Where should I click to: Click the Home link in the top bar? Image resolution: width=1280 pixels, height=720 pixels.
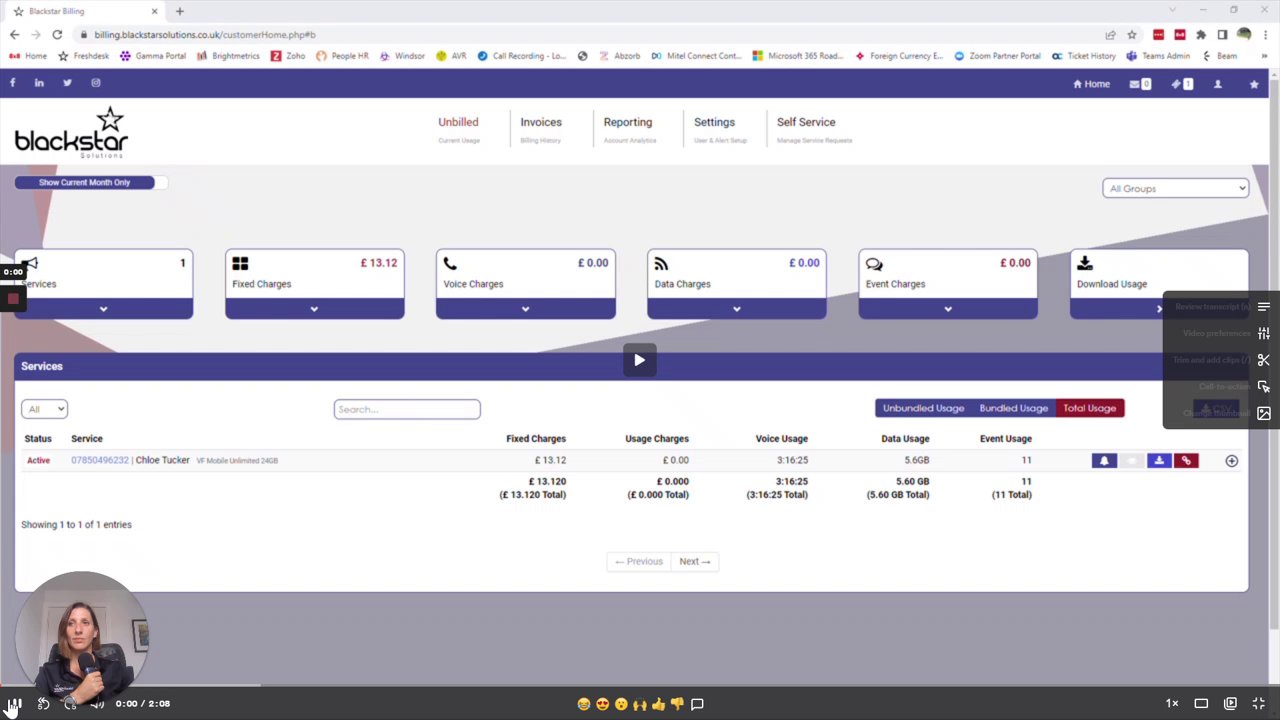(x=1091, y=84)
